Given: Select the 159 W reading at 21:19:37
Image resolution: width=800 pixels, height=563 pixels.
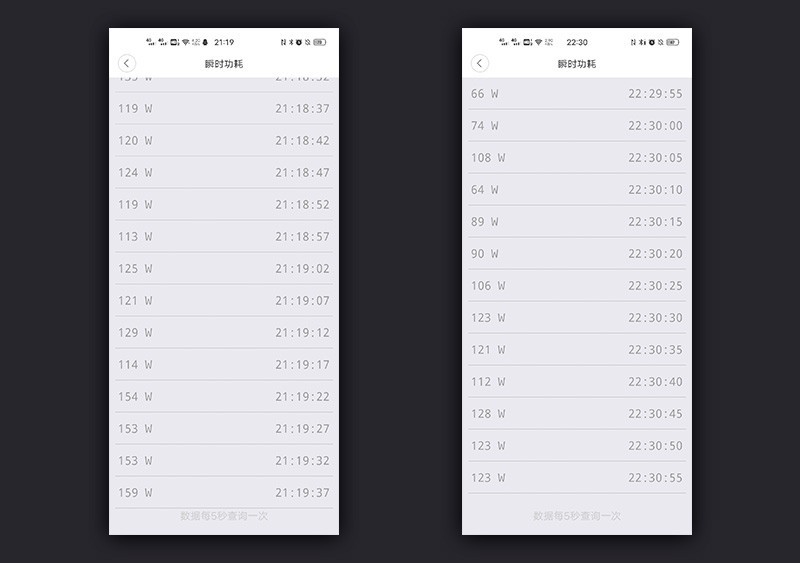Looking at the screenshot, I should pos(224,492).
